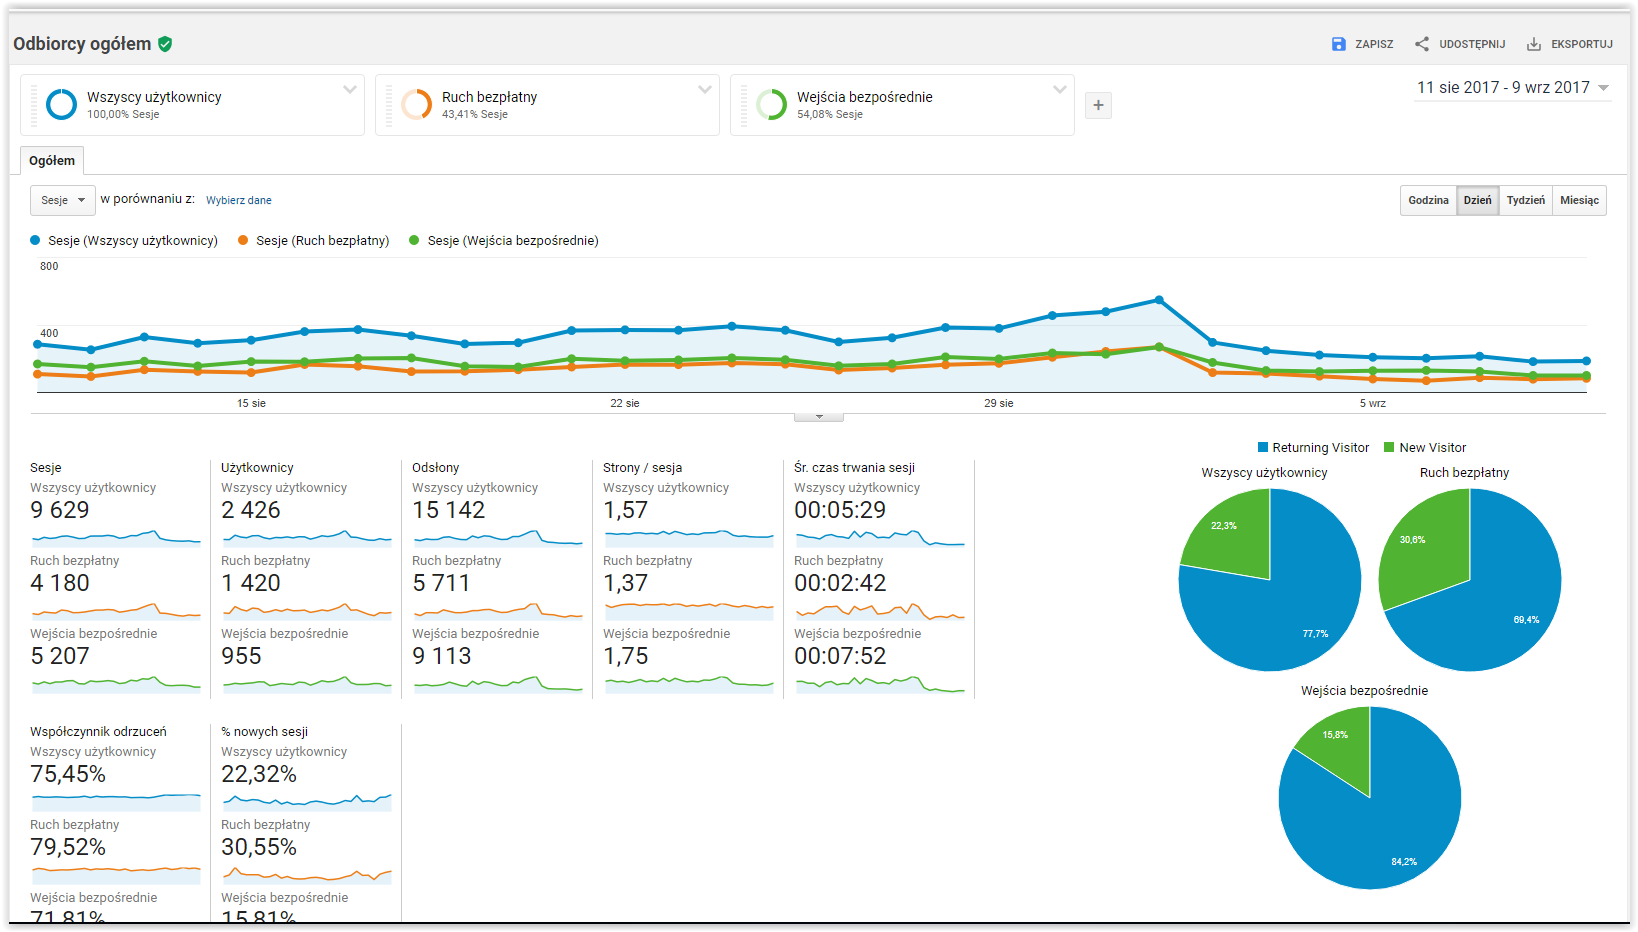Add a new segment with plus button
Image resolution: width=1638 pixels, height=932 pixels.
pos(1098,105)
